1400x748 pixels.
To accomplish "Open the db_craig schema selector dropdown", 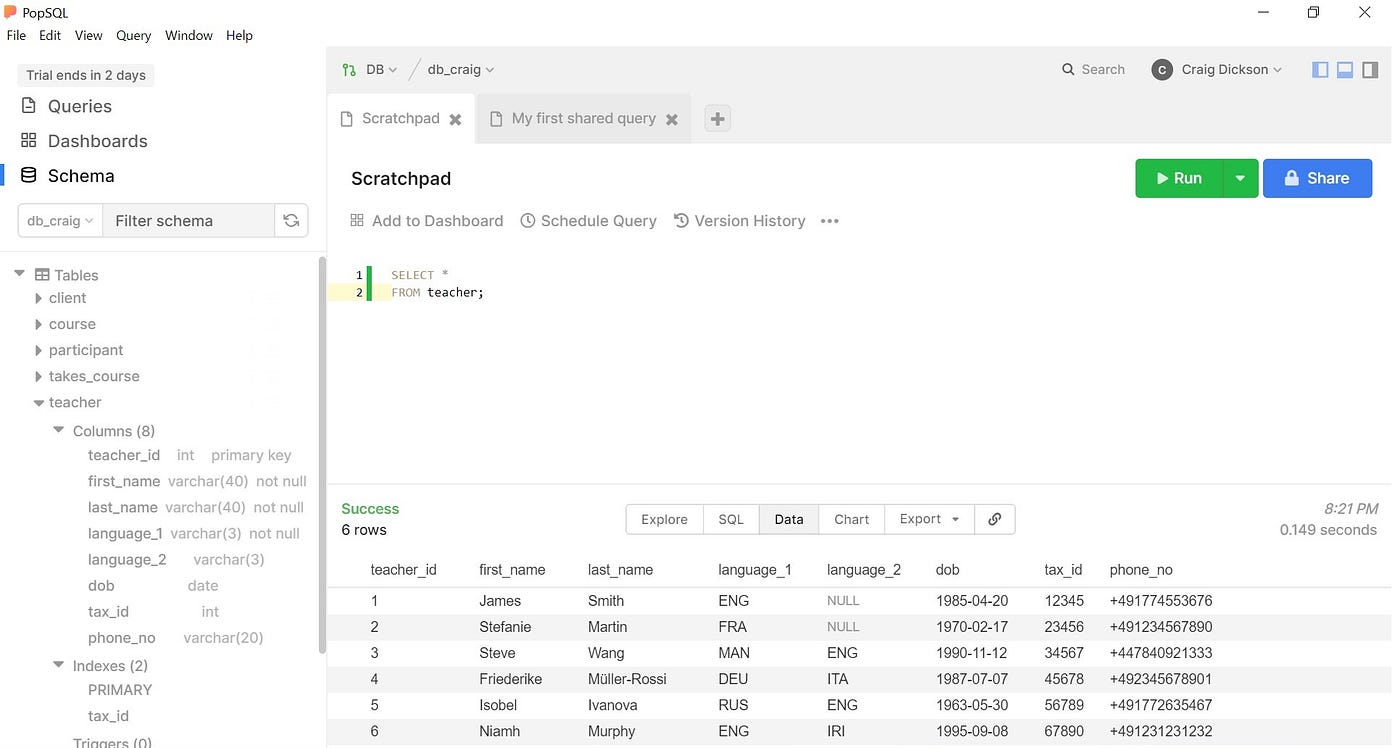I will coord(60,221).
